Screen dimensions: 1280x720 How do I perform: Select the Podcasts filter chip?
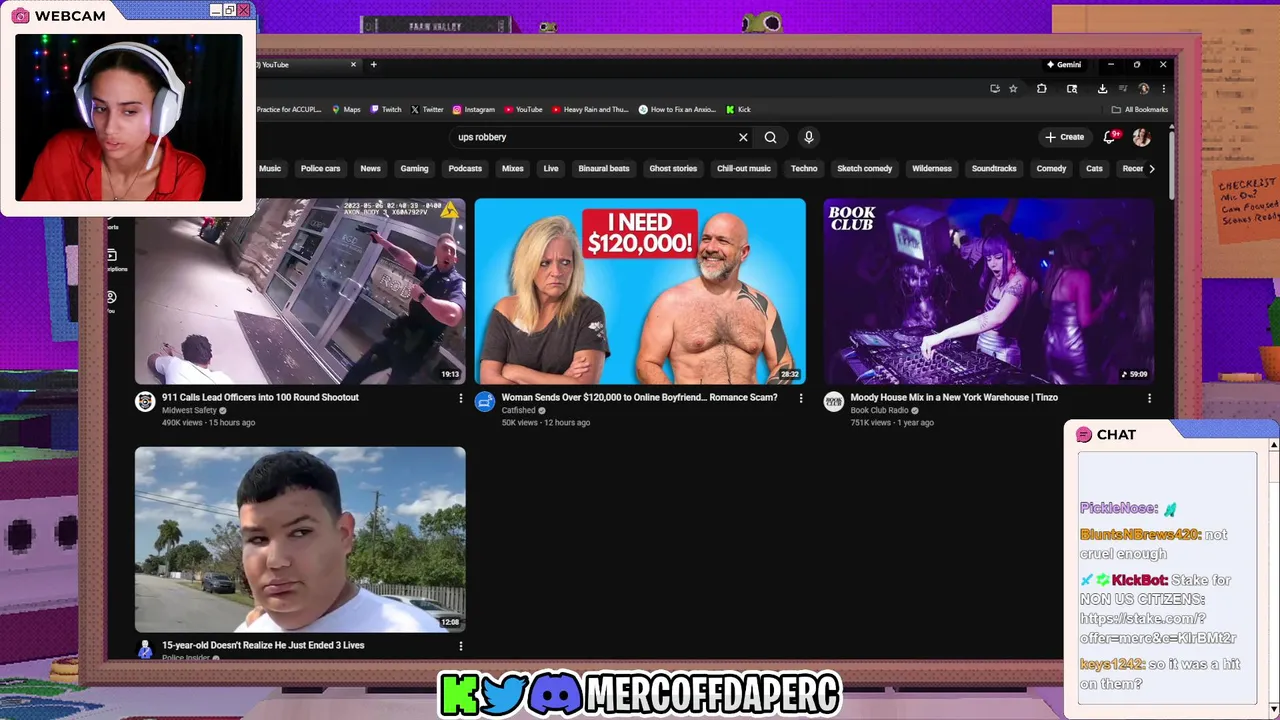(x=465, y=169)
